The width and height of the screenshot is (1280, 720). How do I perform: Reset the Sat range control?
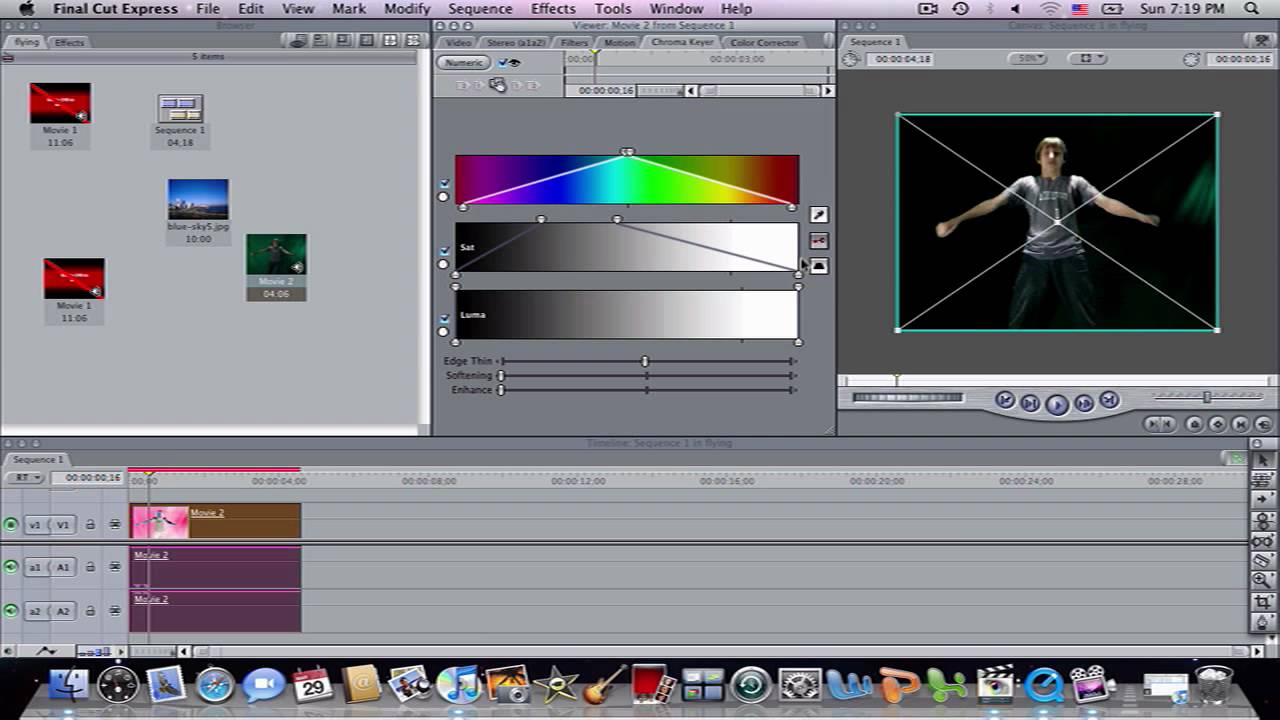click(x=443, y=264)
